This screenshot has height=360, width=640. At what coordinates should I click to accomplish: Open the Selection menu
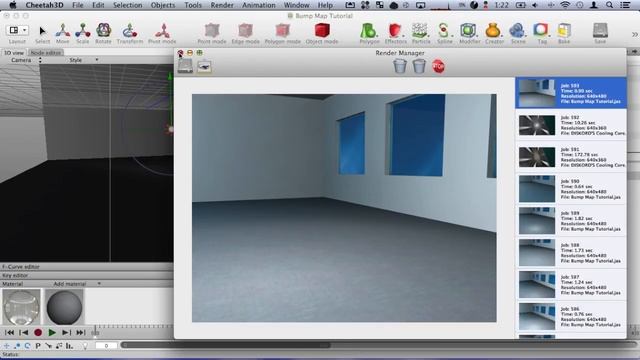click(x=127, y=5)
